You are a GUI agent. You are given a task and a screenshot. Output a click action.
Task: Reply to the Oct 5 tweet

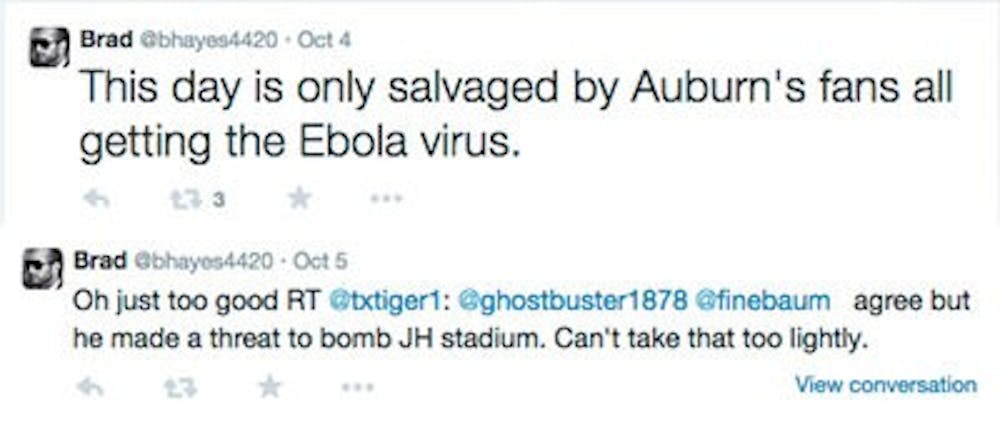click(x=91, y=387)
